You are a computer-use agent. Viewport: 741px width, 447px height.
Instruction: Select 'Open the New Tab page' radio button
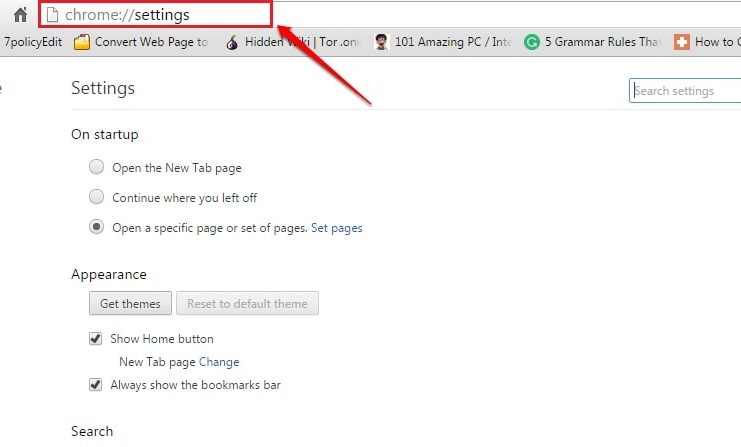(96, 168)
